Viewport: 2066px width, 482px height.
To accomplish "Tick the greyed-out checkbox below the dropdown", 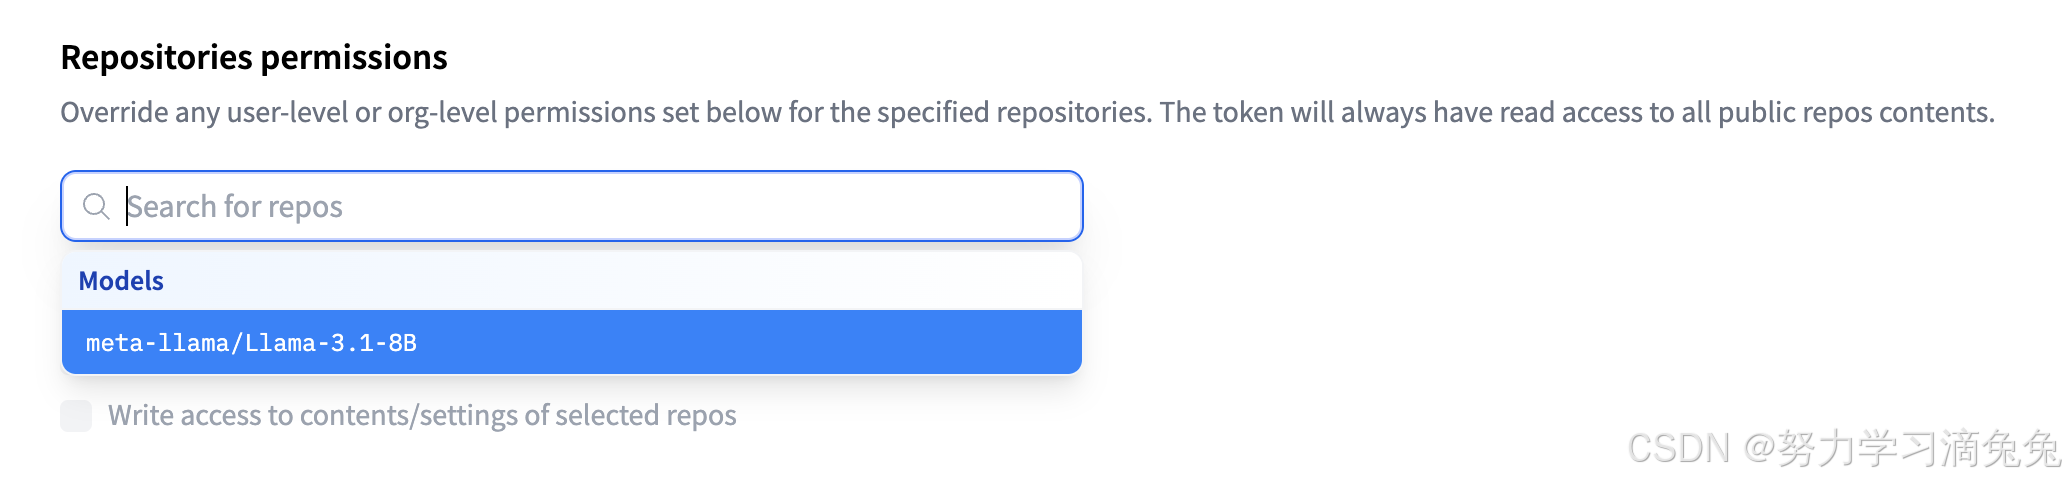I will [x=76, y=415].
